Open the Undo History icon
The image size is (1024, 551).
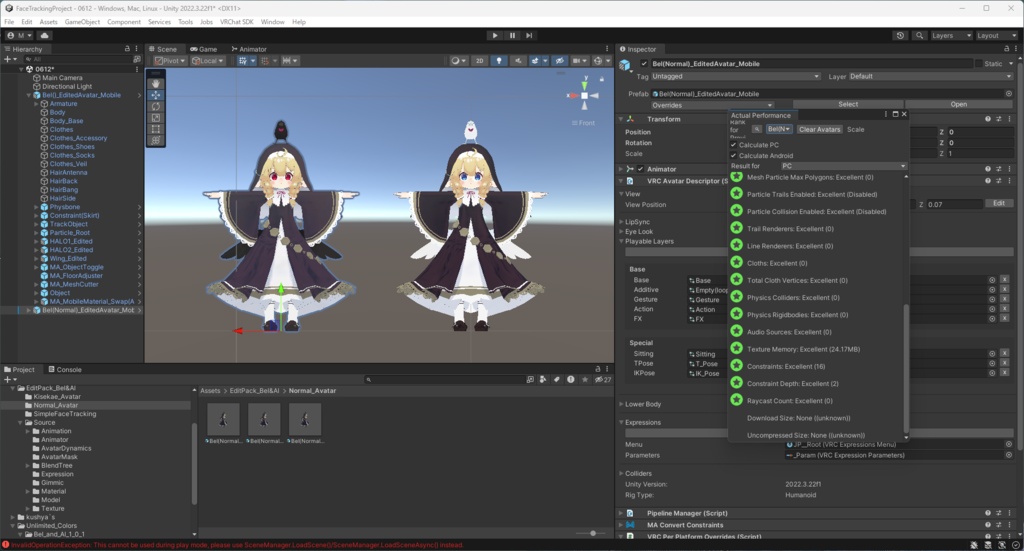click(900, 35)
